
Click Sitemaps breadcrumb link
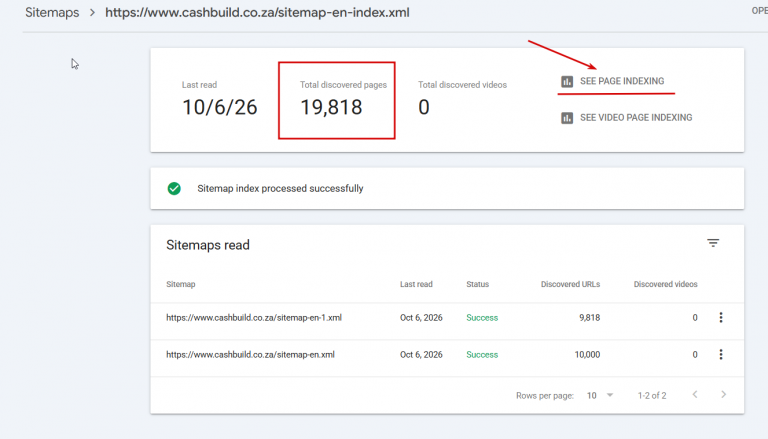click(x=52, y=12)
